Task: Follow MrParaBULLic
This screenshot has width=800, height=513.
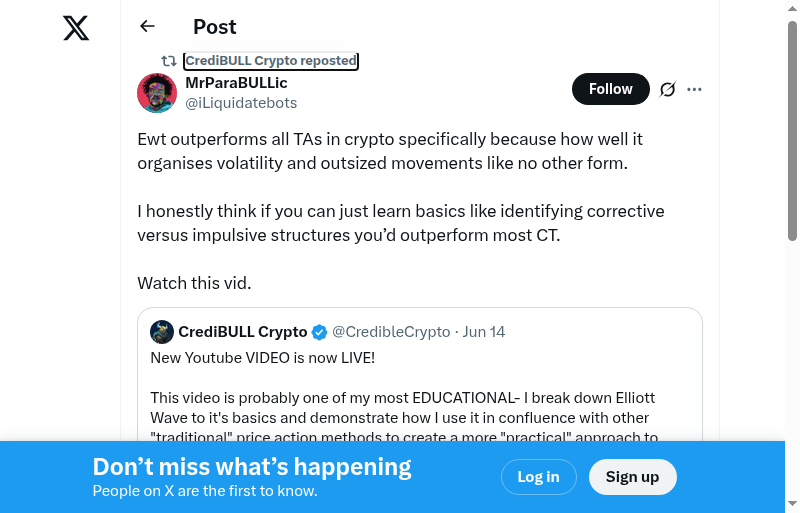Action: click(x=610, y=89)
